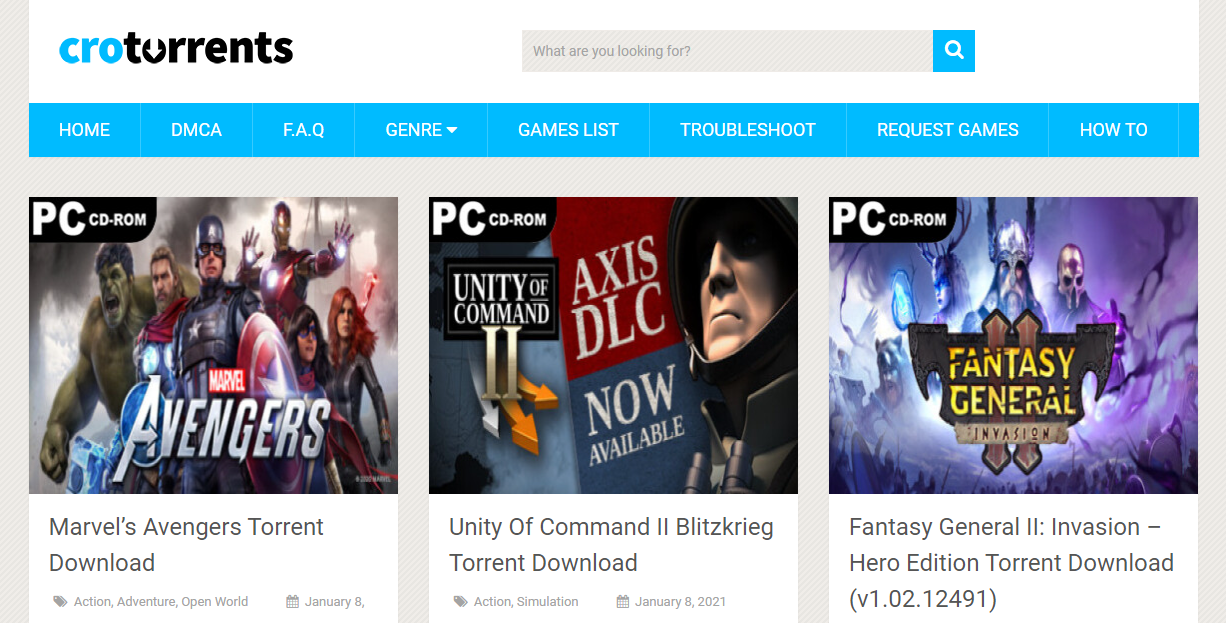Select the Action category under Marvel's Avengers
1226x623 pixels.
tap(92, 602)
